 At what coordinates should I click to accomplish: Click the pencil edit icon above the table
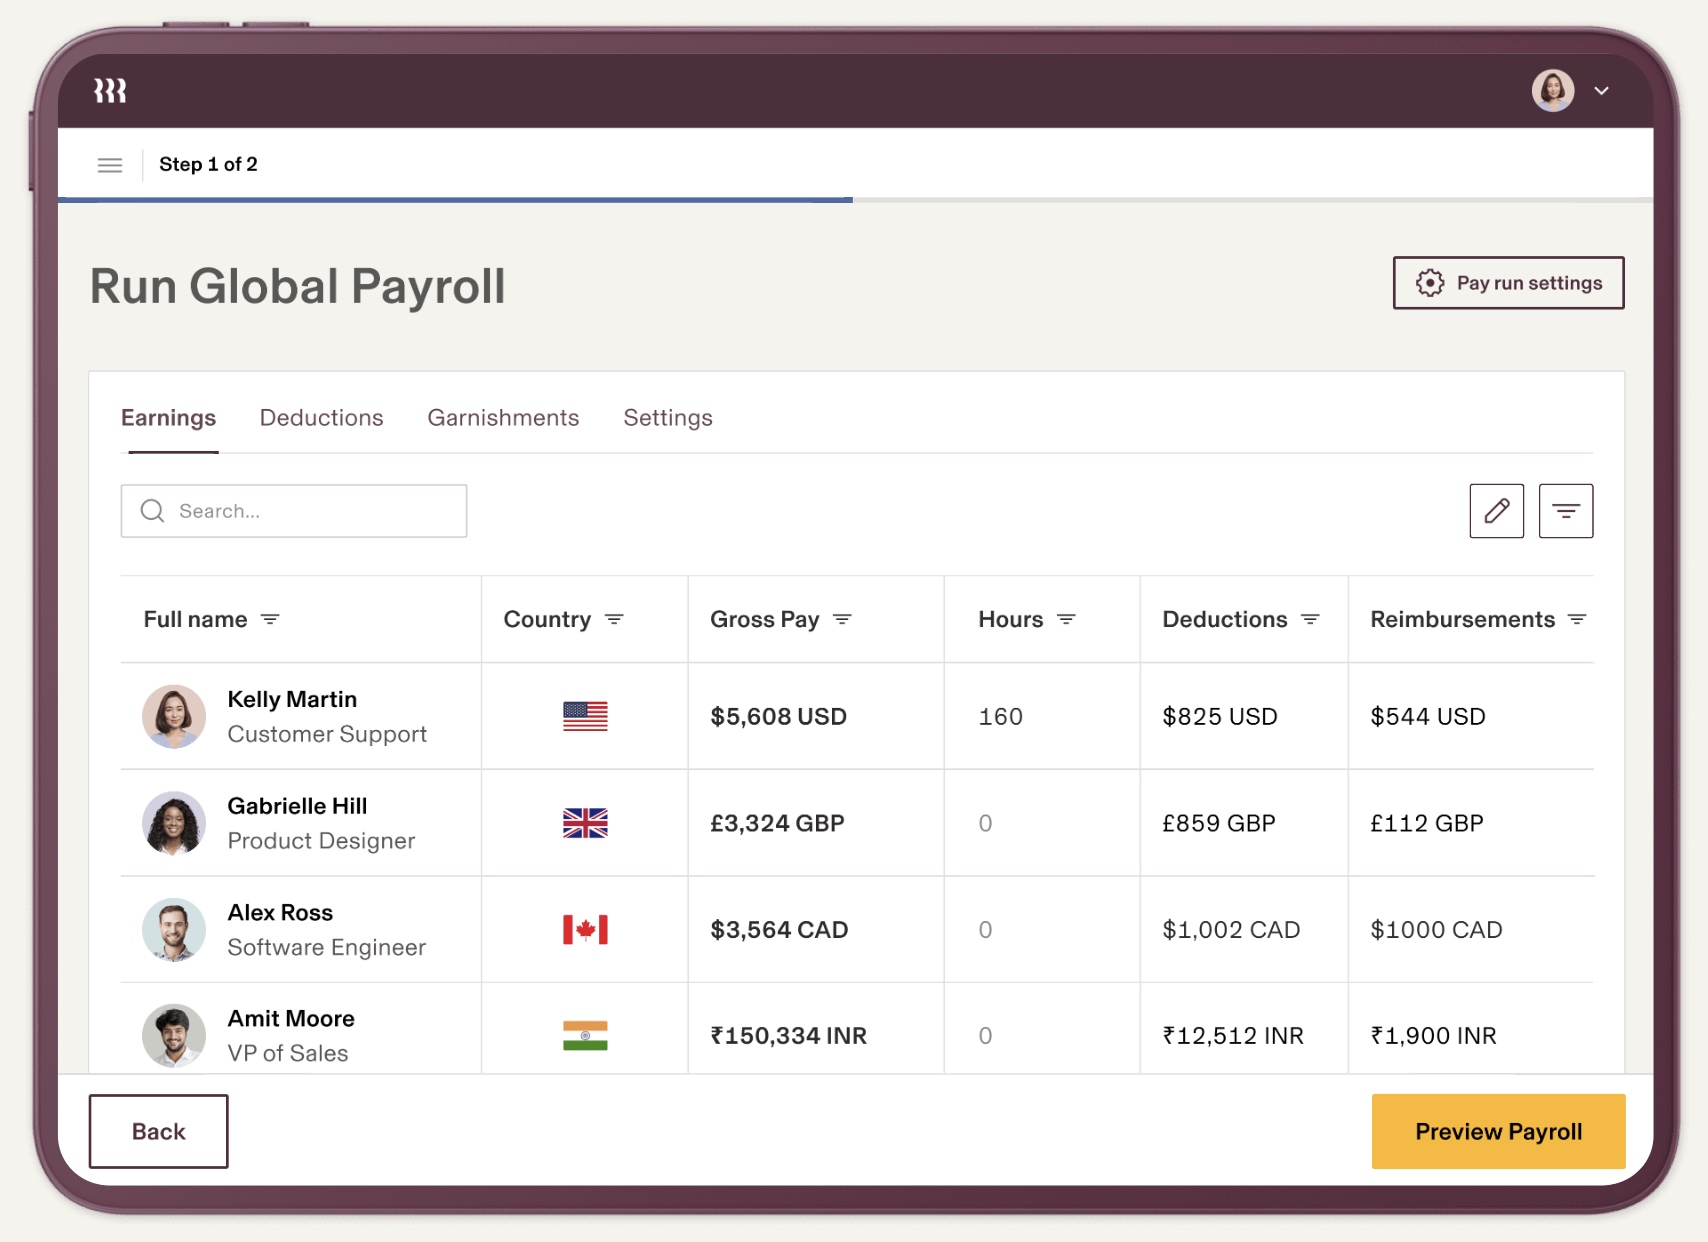point(1495,511)
